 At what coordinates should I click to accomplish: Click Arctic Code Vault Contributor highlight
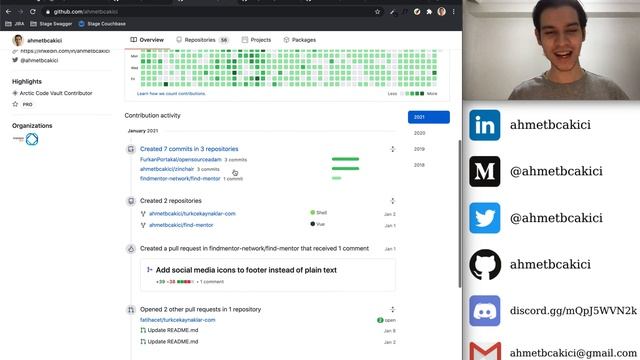tap(56, 93)
